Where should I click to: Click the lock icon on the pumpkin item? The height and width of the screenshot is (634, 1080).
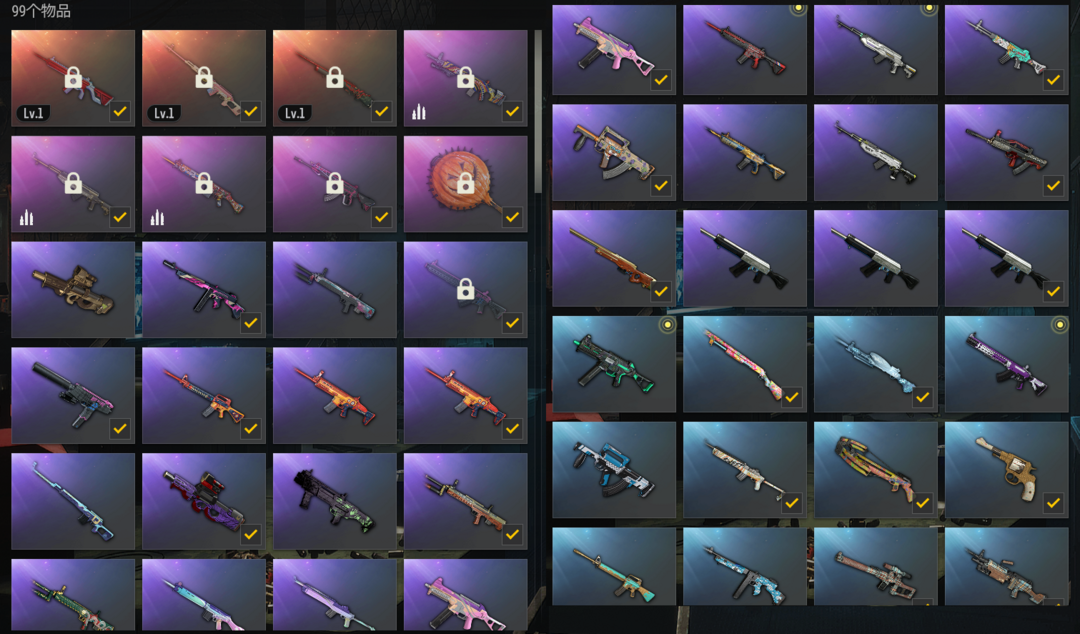pos(466,183)
